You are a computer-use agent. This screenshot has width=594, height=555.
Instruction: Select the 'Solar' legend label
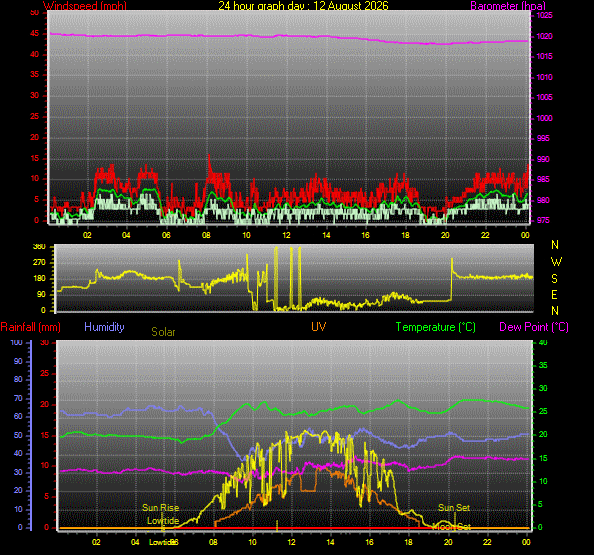[x=163, y=332]
